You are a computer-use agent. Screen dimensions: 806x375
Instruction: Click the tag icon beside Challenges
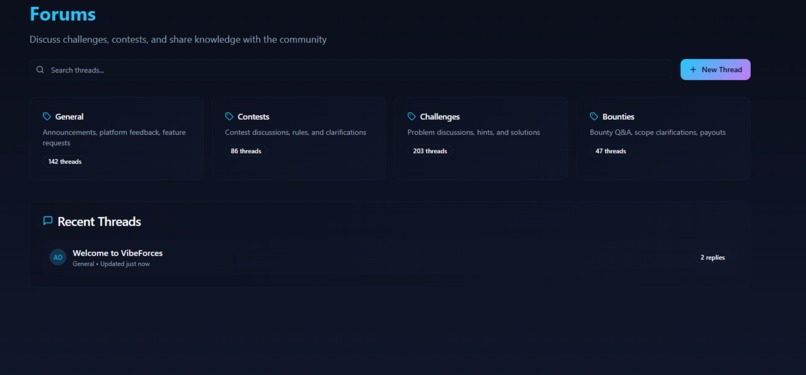(411, 117)
